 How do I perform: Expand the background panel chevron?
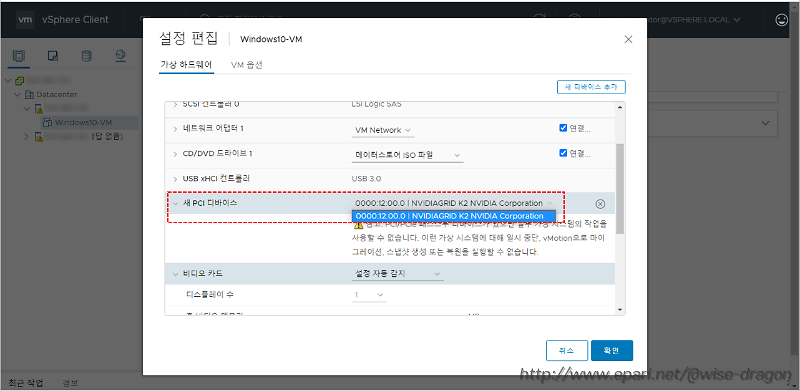click(x=765, y=123)
